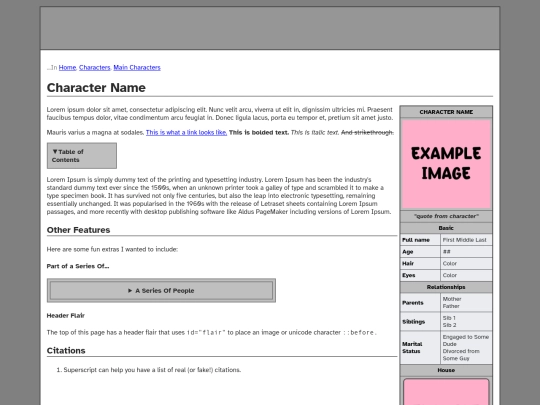The width and height of the screenshot is (540, 405).
Task: Click the 'Age' label cell
Action: point(420,252)
